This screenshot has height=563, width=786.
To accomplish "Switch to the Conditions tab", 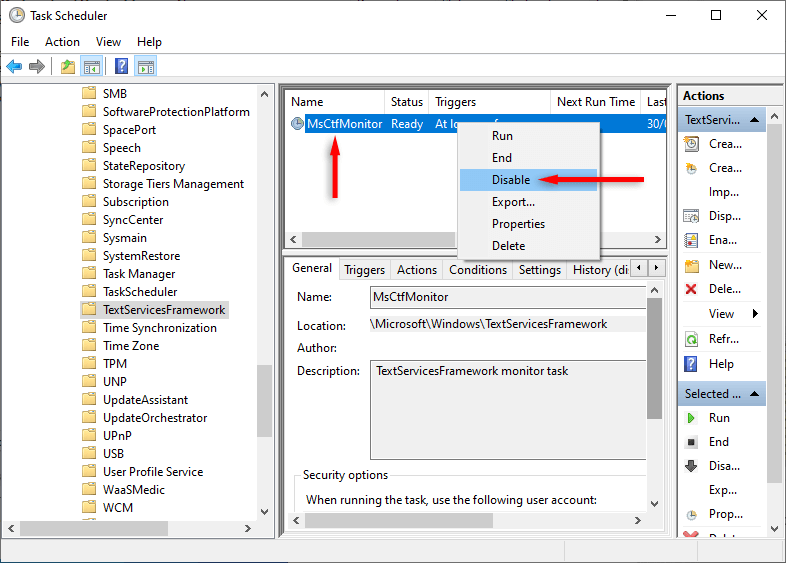I will click(478, 270).
